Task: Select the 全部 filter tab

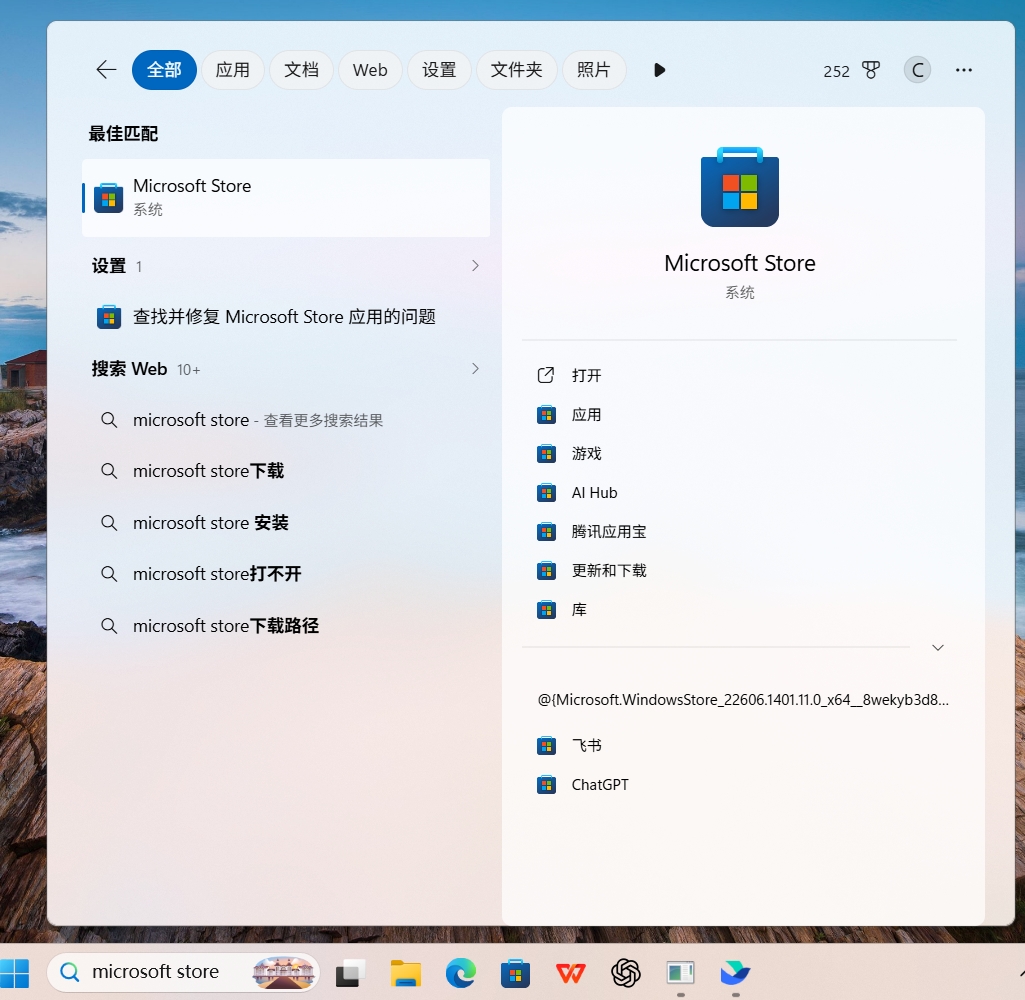Action: point(164,70)
